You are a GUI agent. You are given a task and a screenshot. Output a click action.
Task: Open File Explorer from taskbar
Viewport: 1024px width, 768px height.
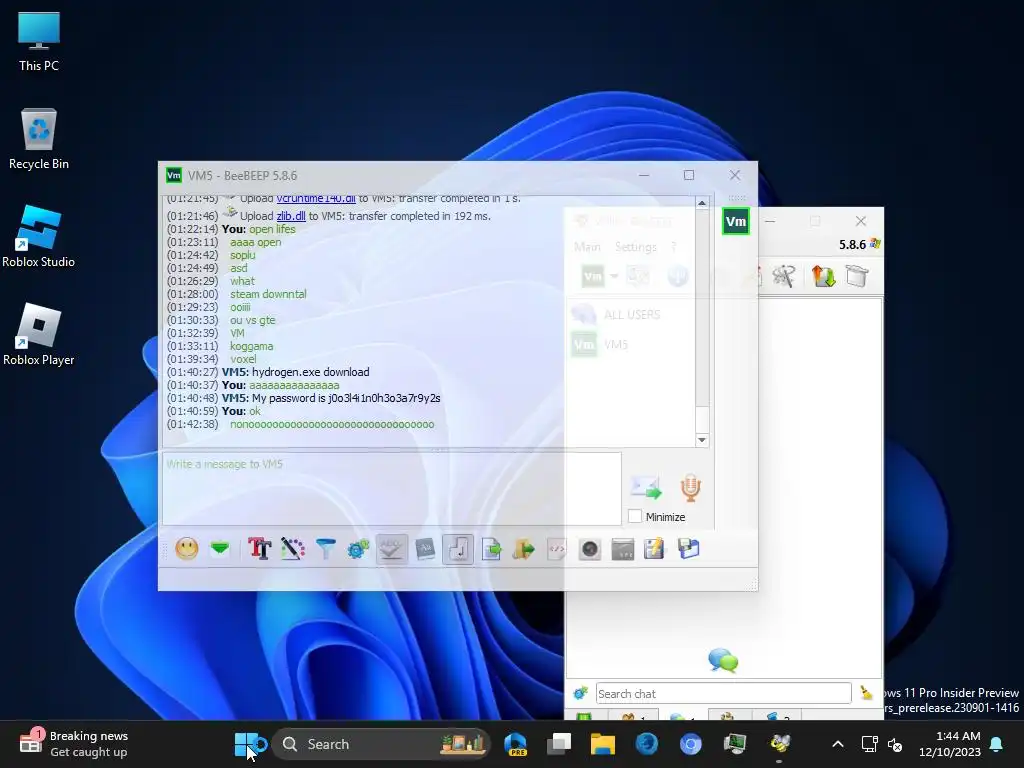click(603, 744)
